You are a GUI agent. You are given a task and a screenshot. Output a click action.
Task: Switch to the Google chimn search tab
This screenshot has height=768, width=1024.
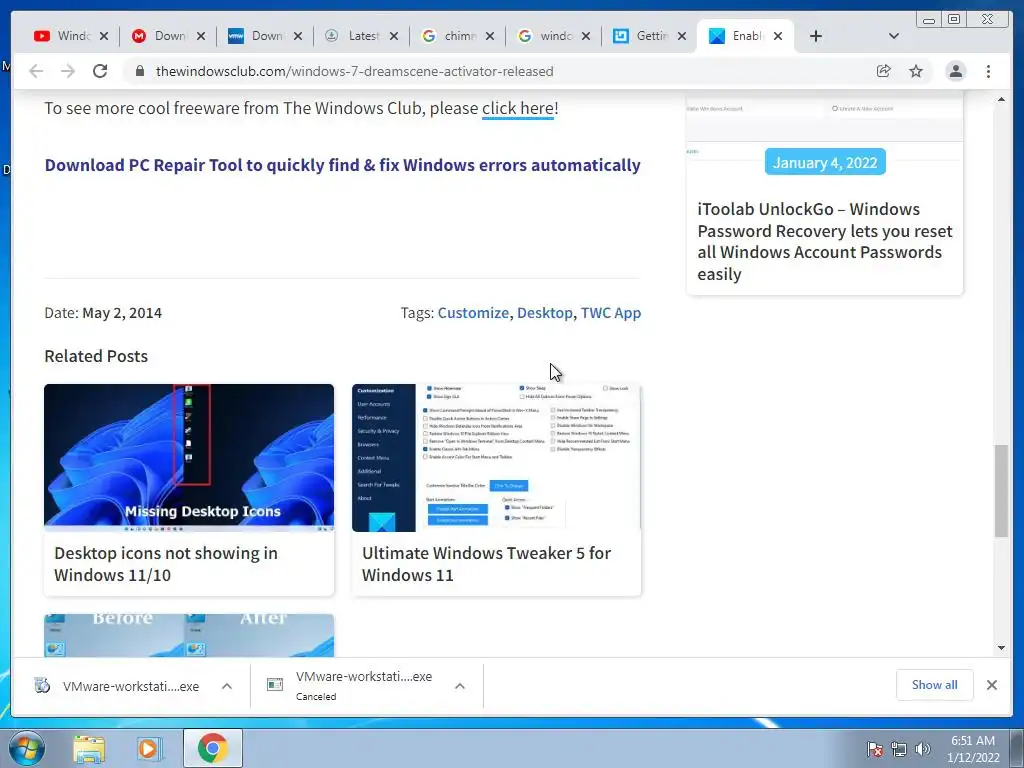pos(449,36)
